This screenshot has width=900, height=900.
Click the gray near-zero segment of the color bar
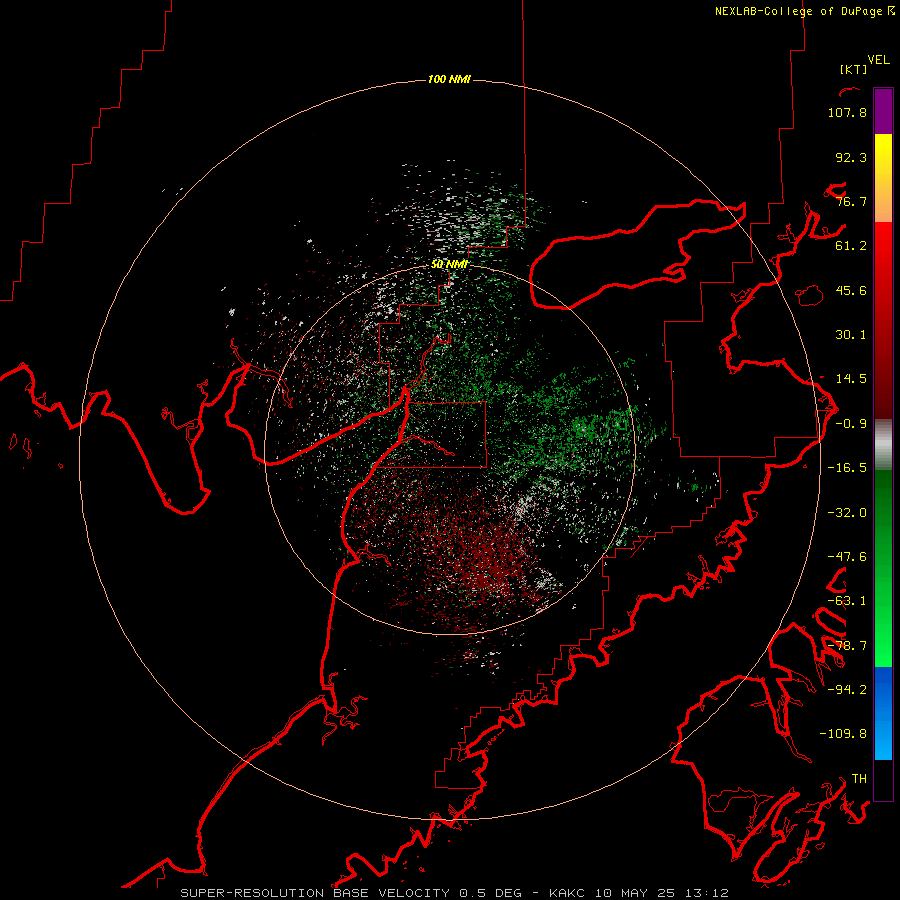point(883,444)
